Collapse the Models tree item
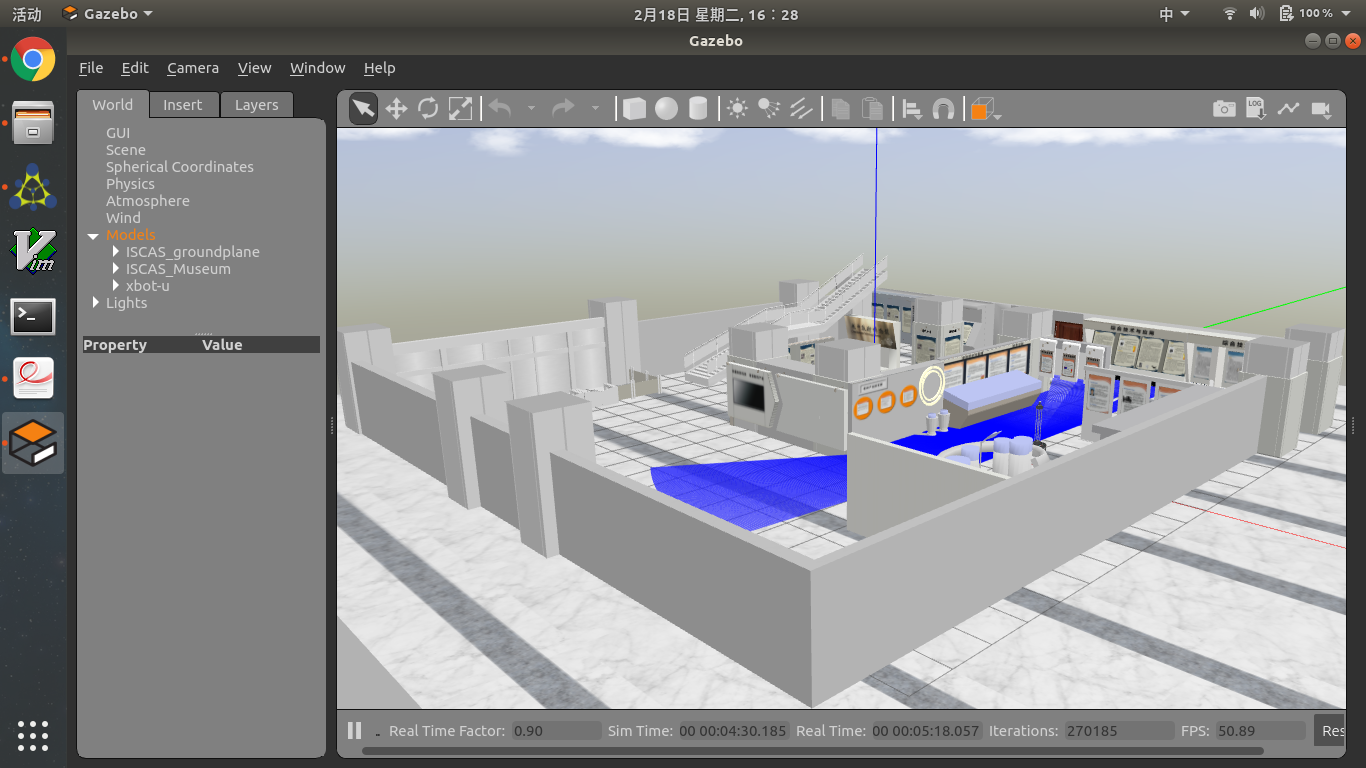Image resolution: width=1366 pixels, height=768 pixels. [x=92, y=235]
